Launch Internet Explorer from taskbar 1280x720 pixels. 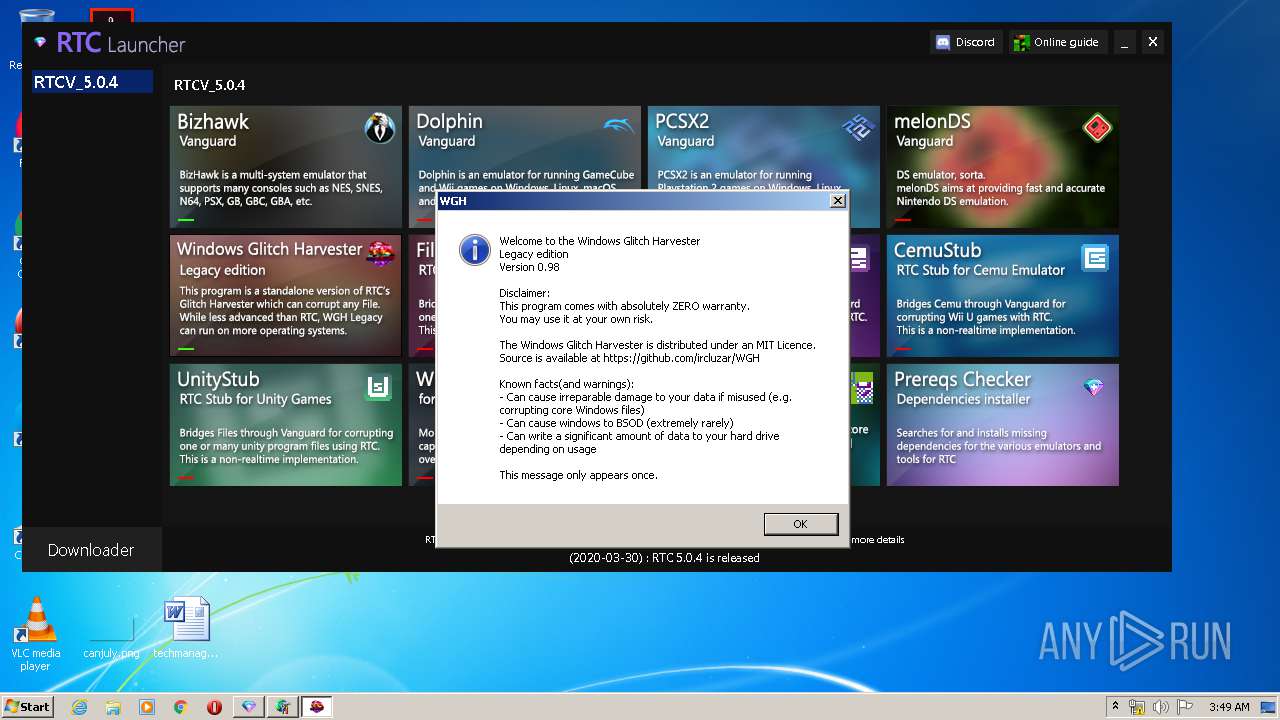(x=79, y=707)
